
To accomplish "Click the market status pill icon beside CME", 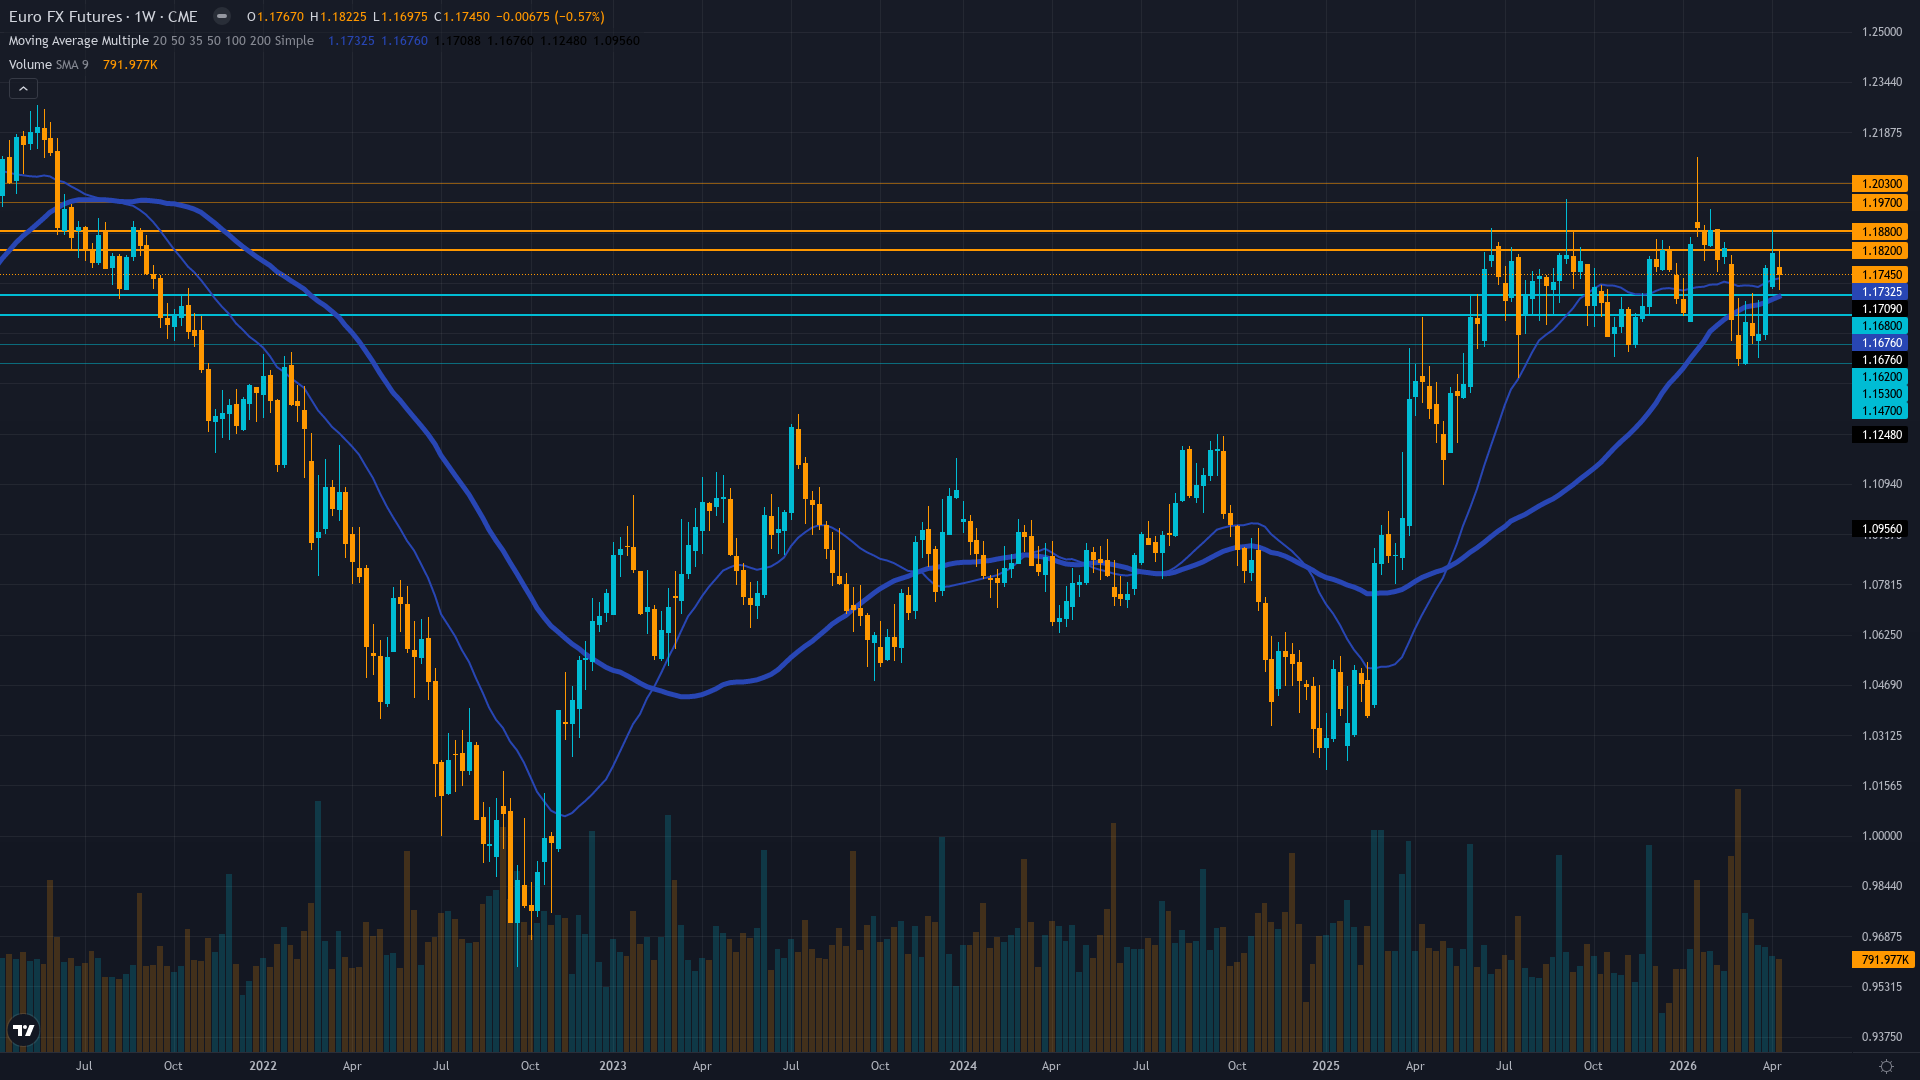I will tap(222, 16).
